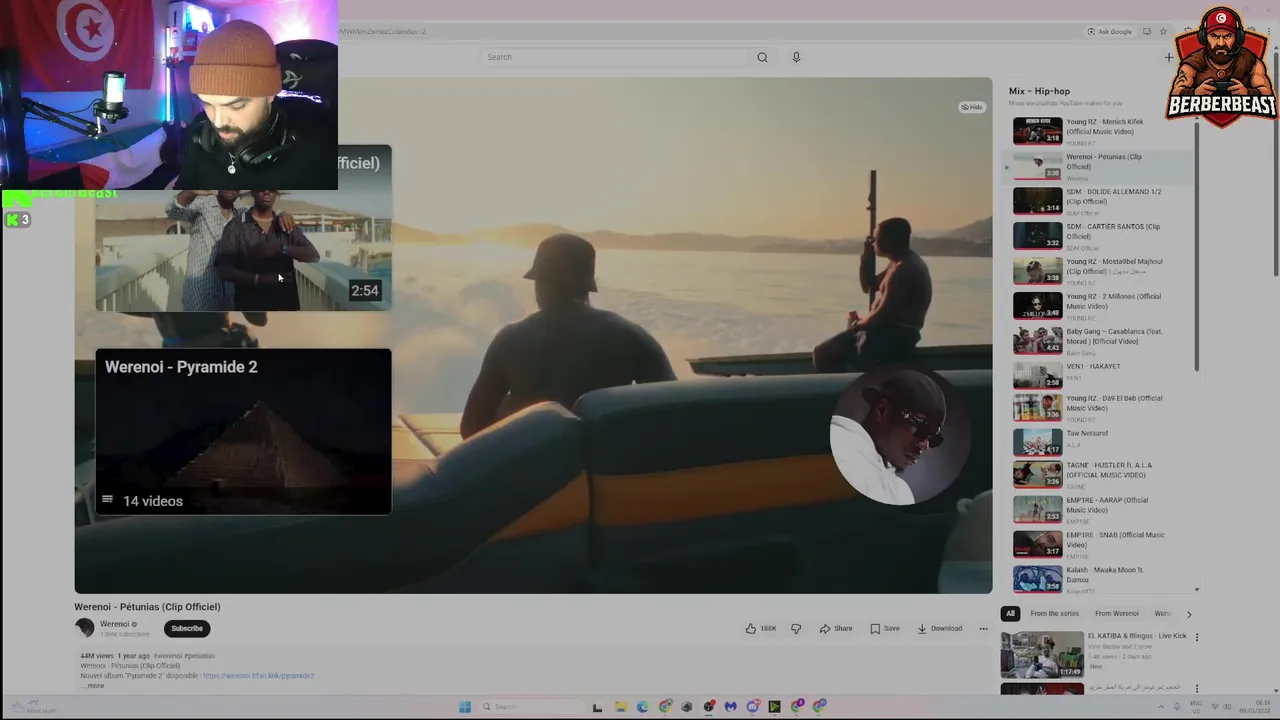Viewport: 1280px width, 720px height.
Task: Select the From the series chip
Action: [1055, 613]
